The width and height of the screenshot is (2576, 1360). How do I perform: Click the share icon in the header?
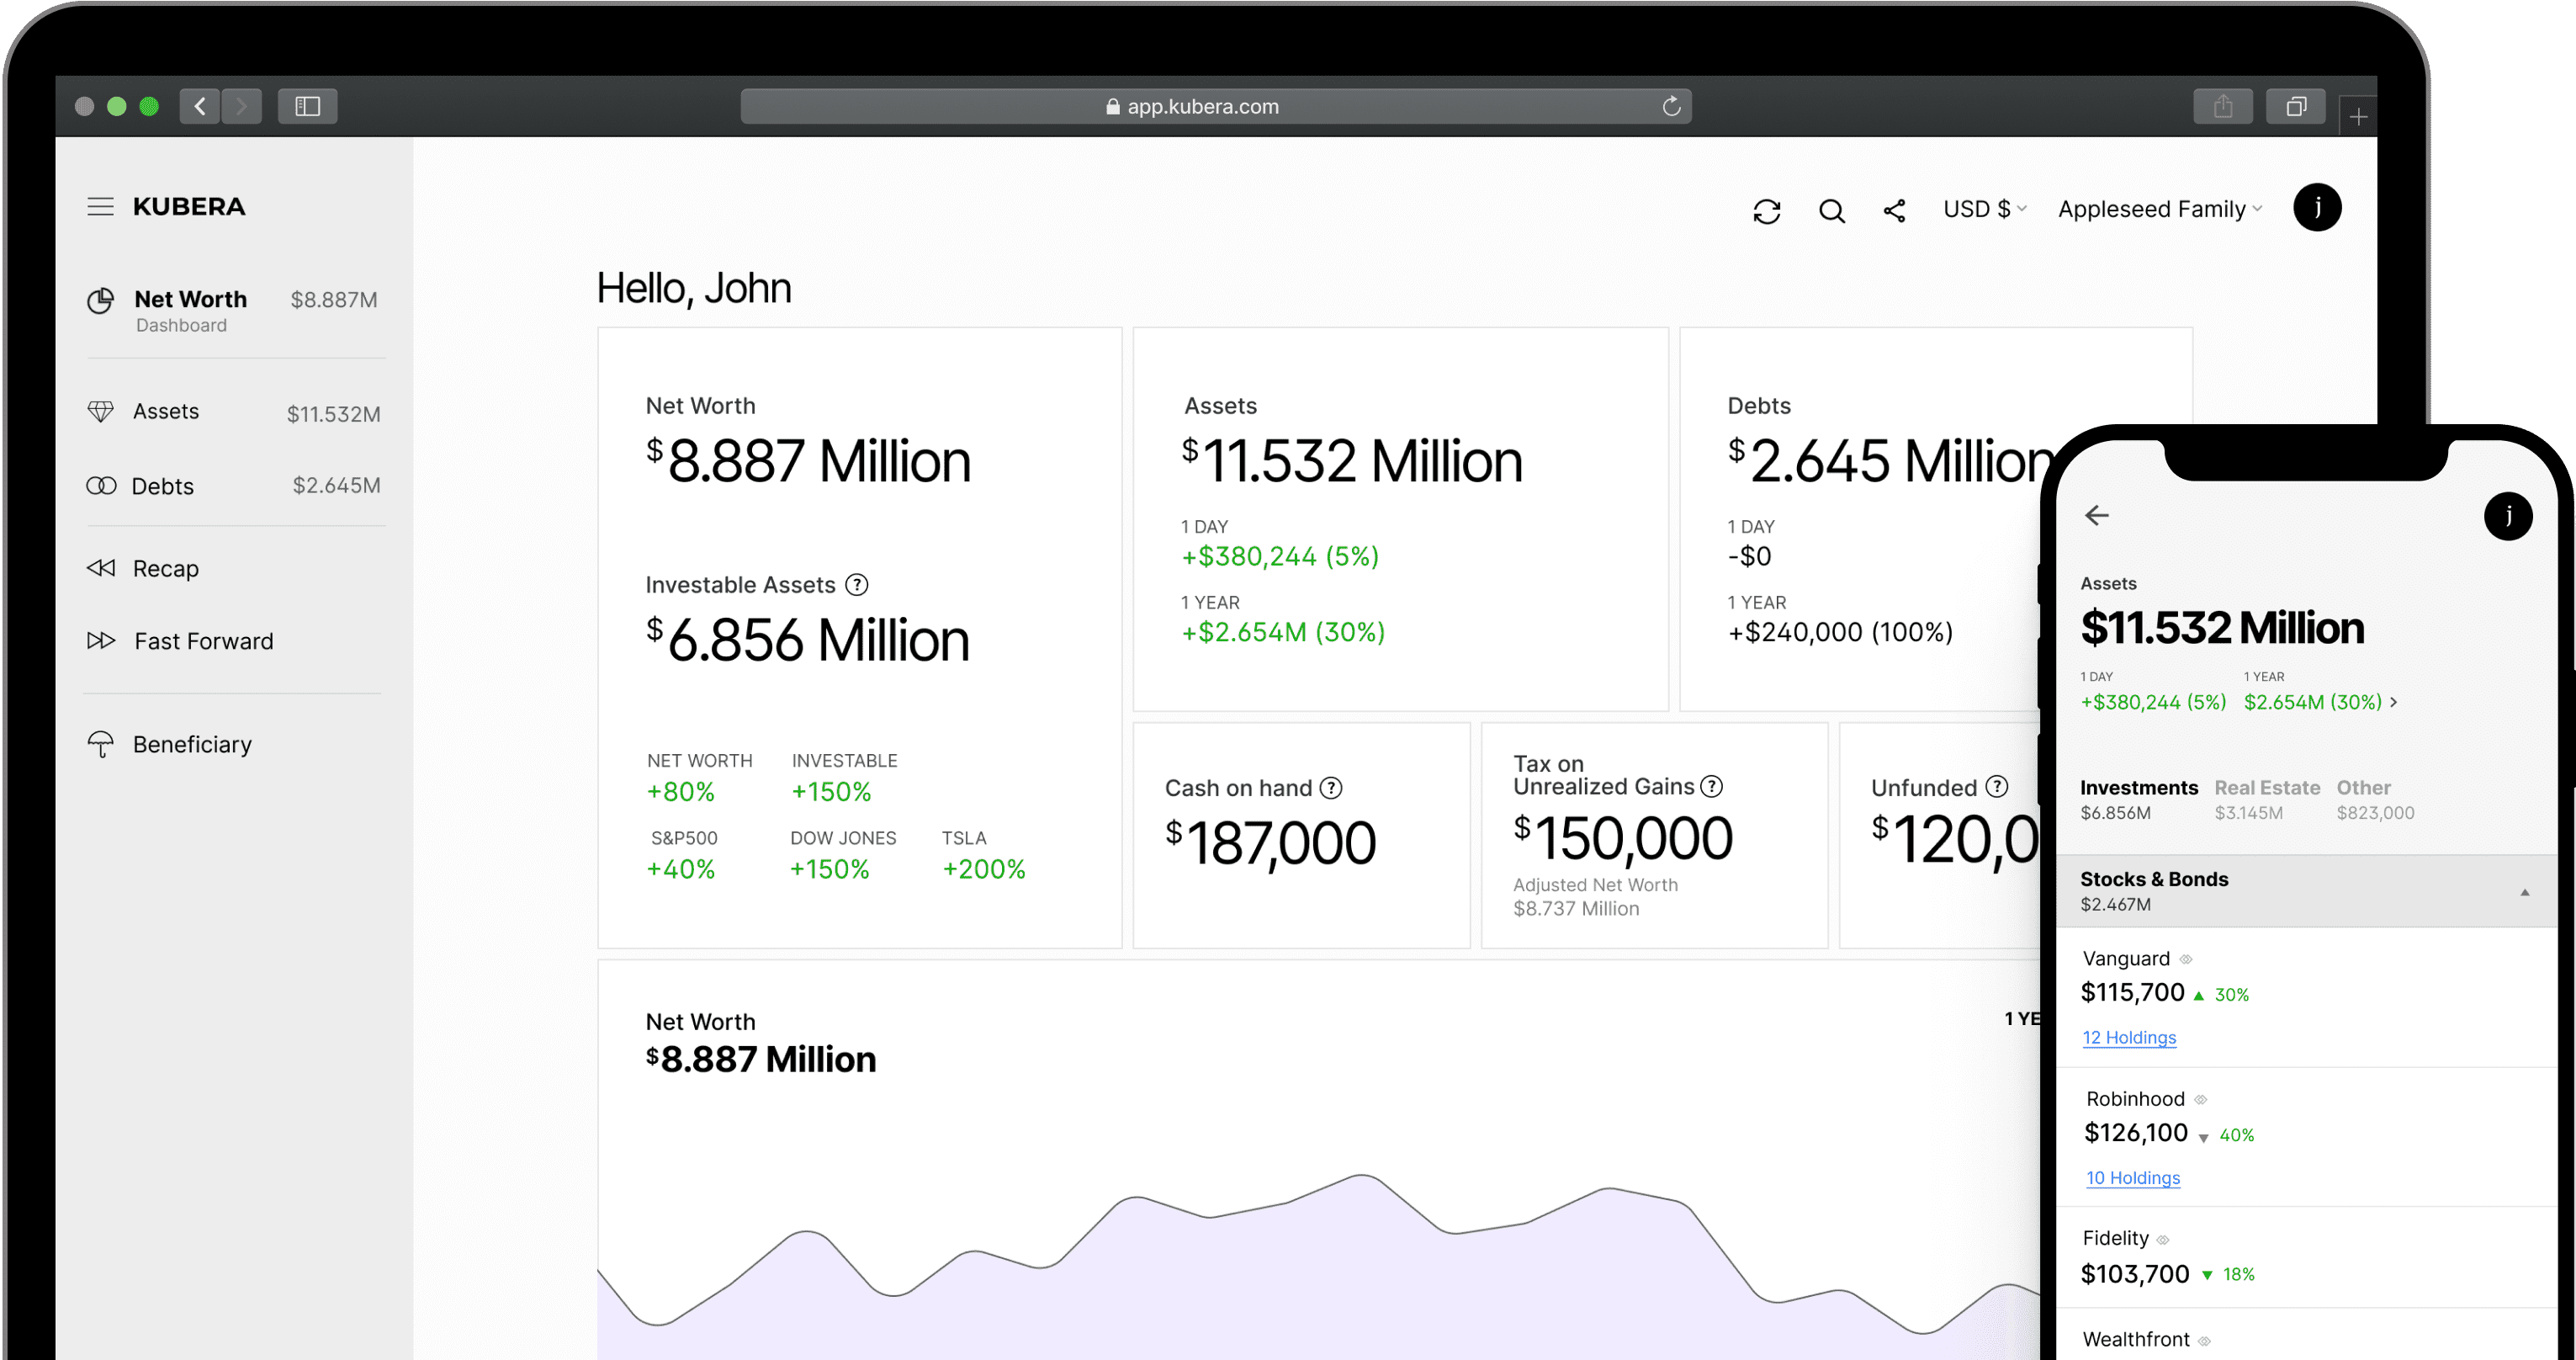point(1894,211)
